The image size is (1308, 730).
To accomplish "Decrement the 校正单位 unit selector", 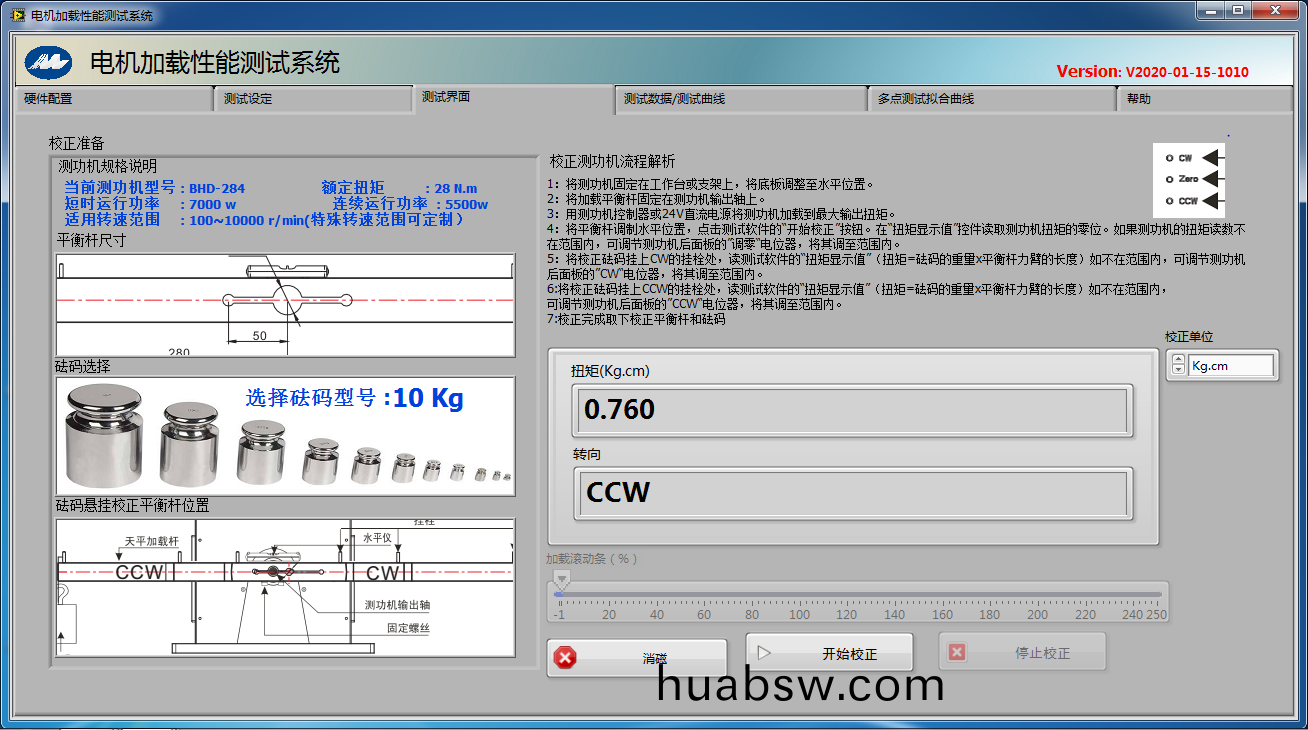I will click(1178, 370).
